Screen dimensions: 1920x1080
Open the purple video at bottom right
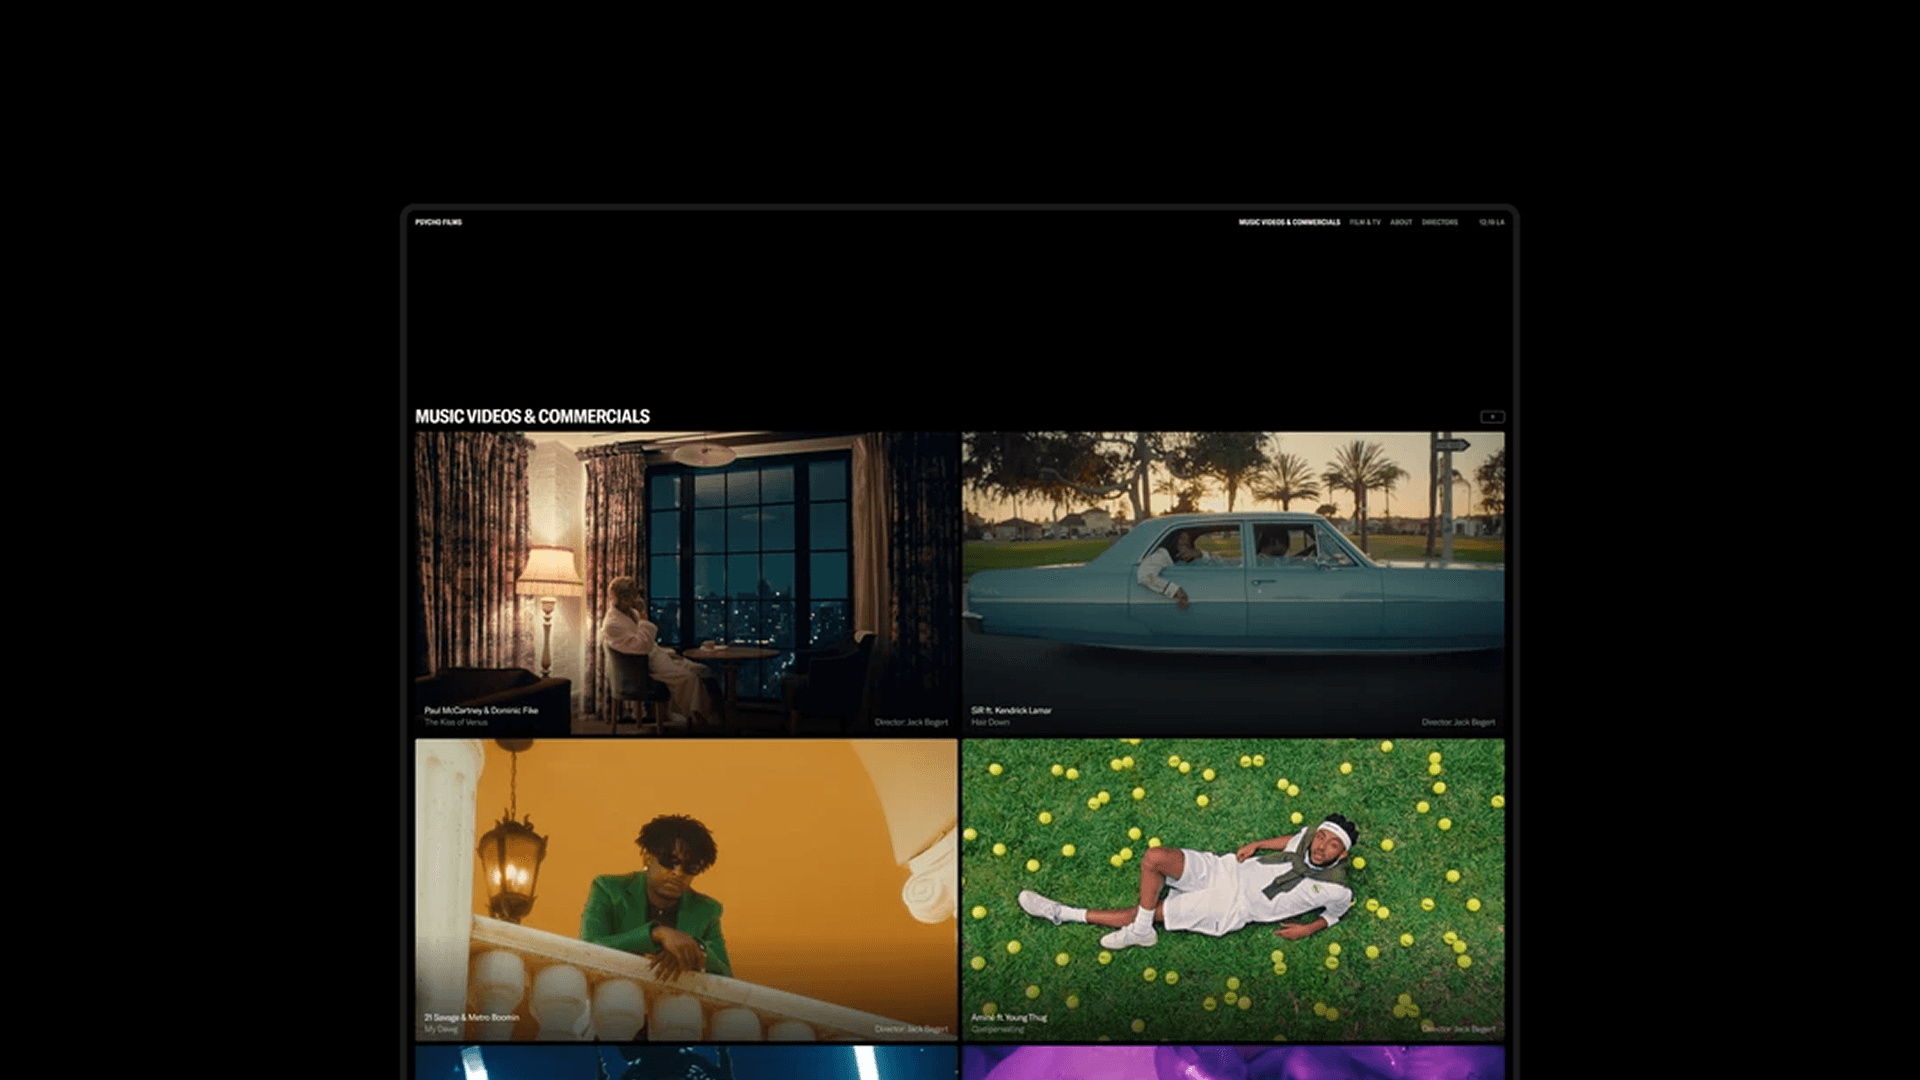click(1232, 1062)
